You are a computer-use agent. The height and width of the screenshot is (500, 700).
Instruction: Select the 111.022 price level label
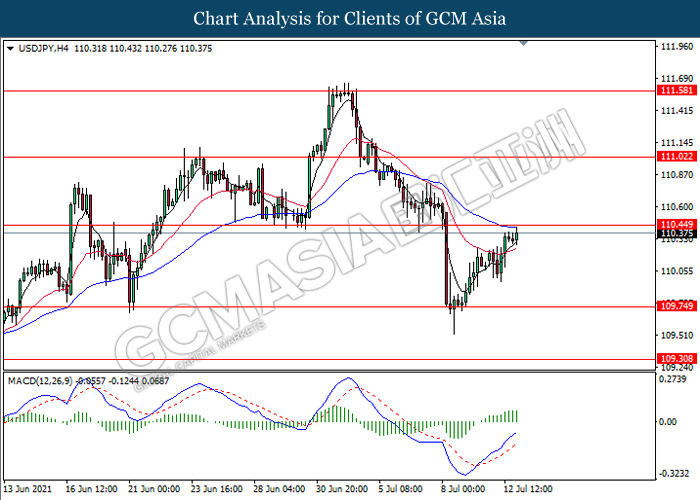(677, 157)
